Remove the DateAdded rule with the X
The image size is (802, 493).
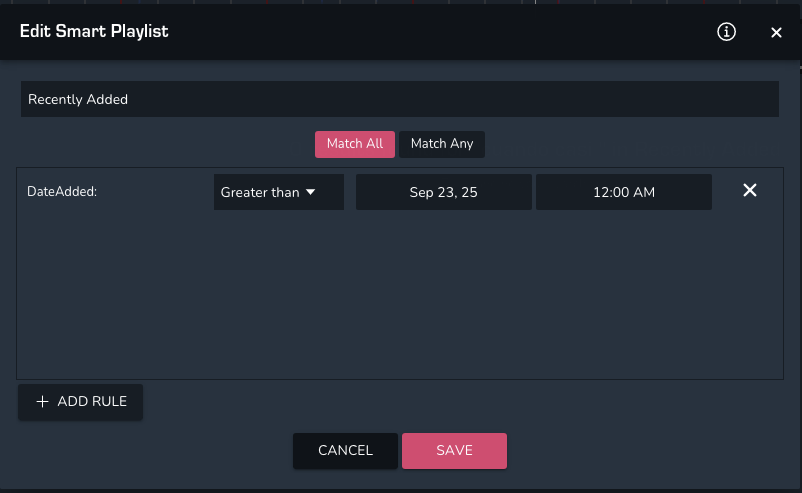click(x=750, y=191)
